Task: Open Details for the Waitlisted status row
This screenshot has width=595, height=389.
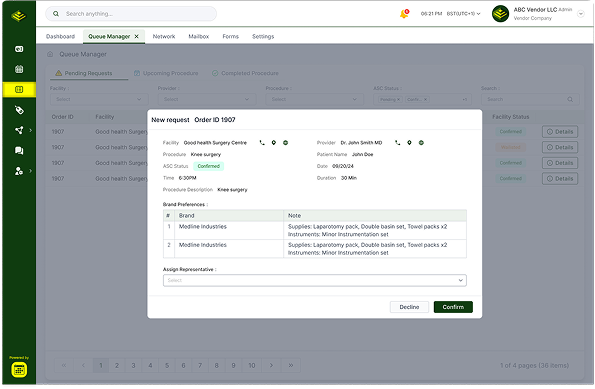Action: coord(560,147)
